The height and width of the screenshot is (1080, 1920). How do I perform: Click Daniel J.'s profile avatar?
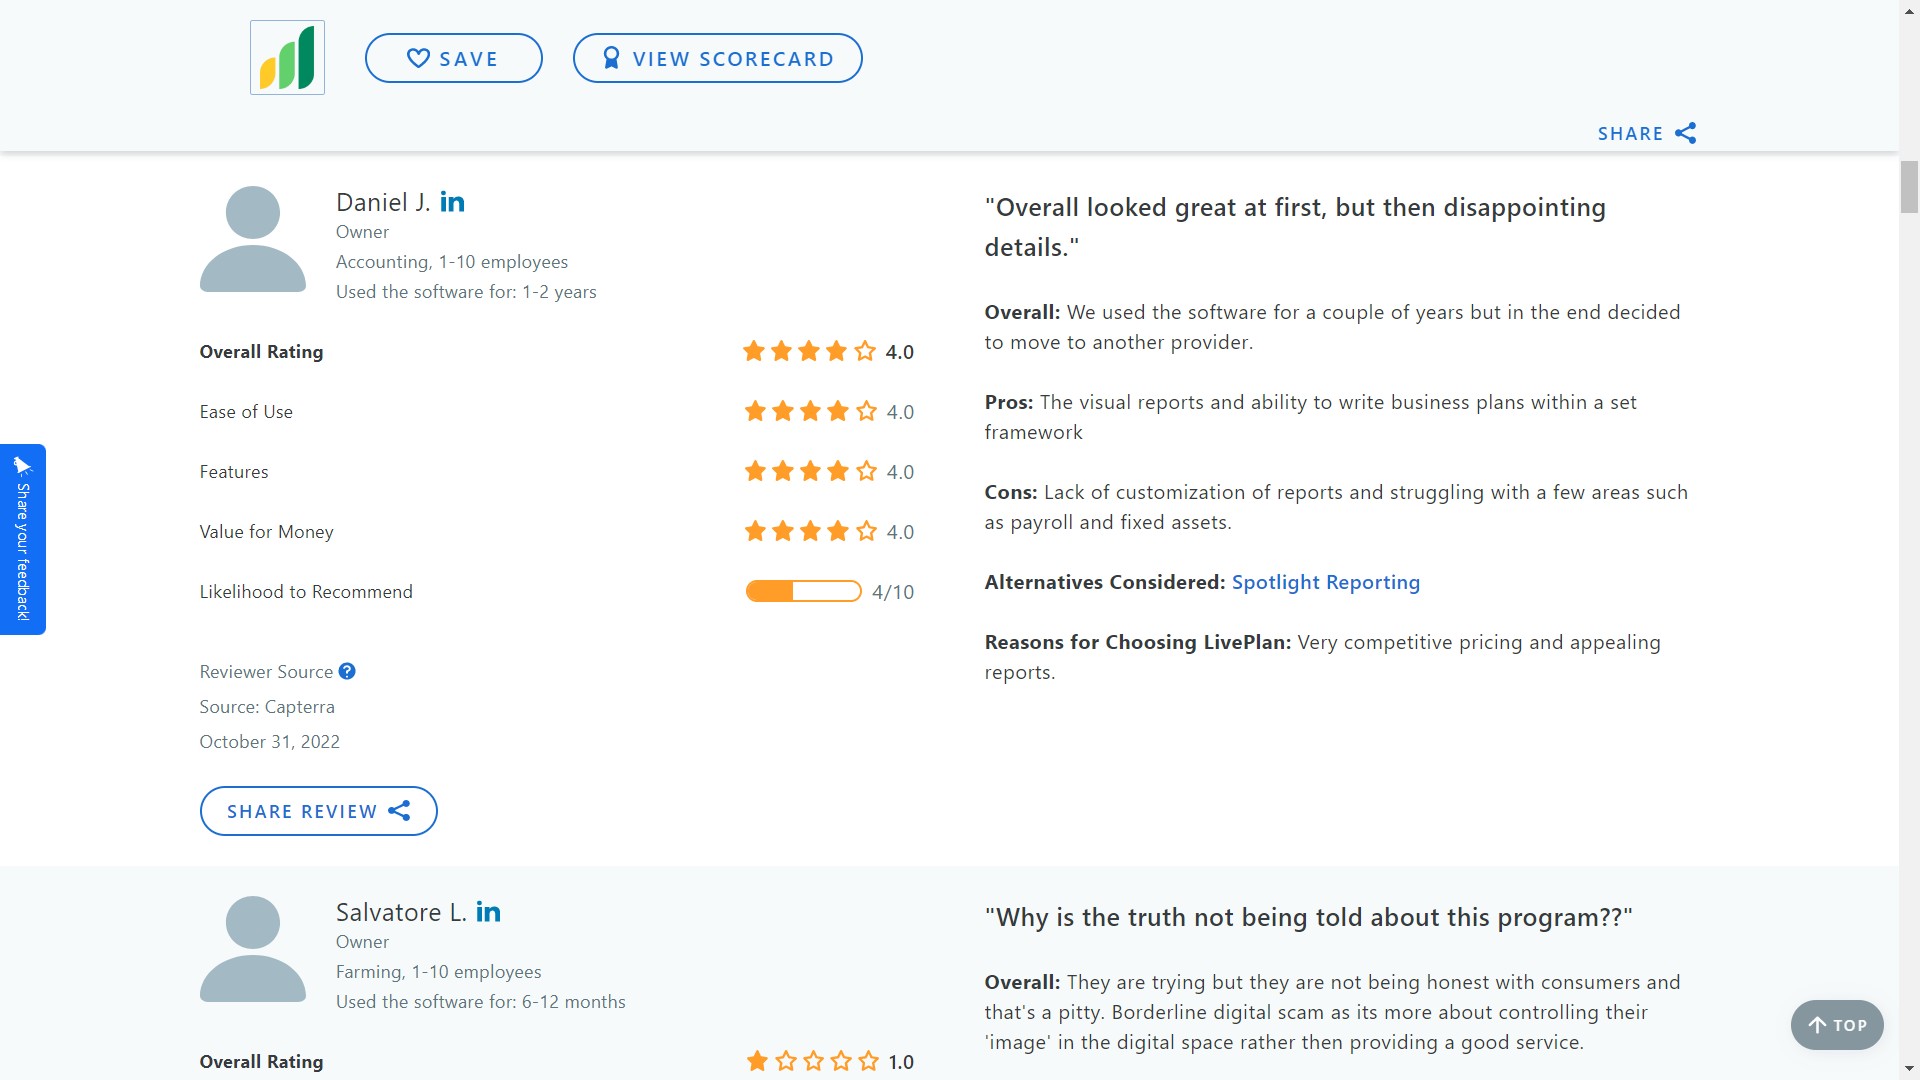[x=253, y=239]
